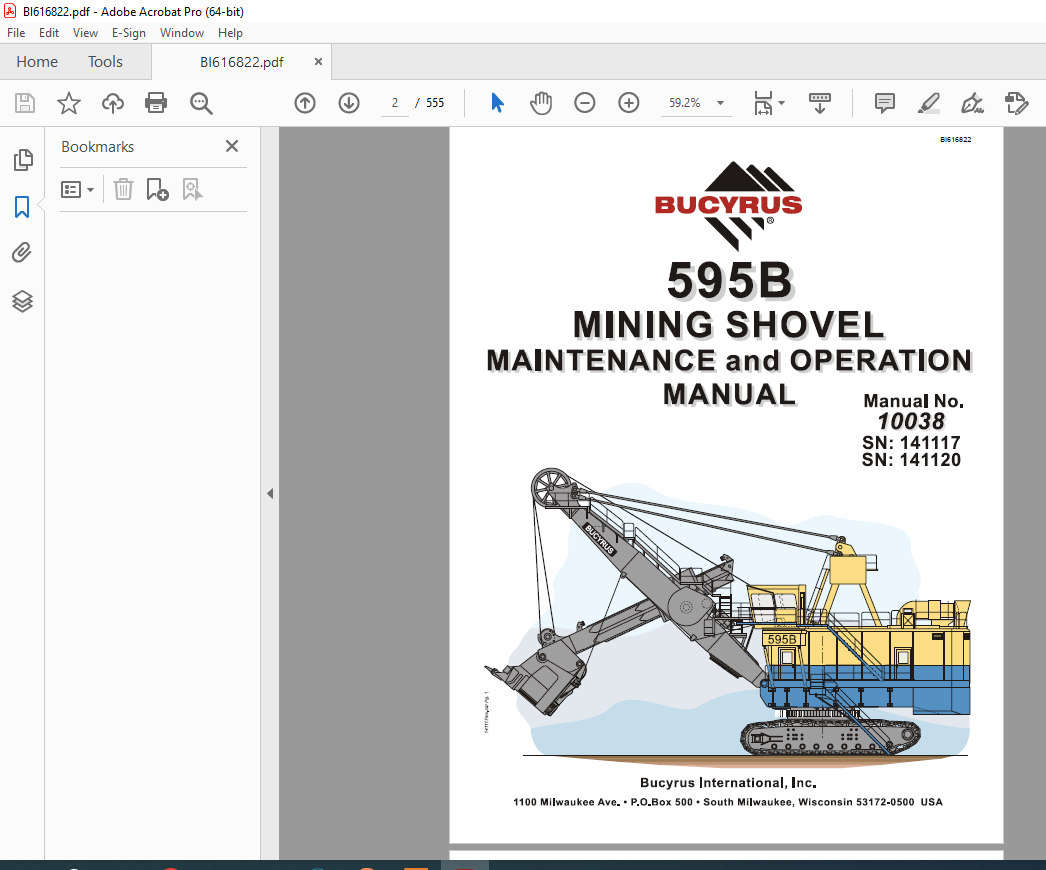Click the BI616822 page header code
Viewport: 1046px width, 870px height.
[x=955, y=139]
